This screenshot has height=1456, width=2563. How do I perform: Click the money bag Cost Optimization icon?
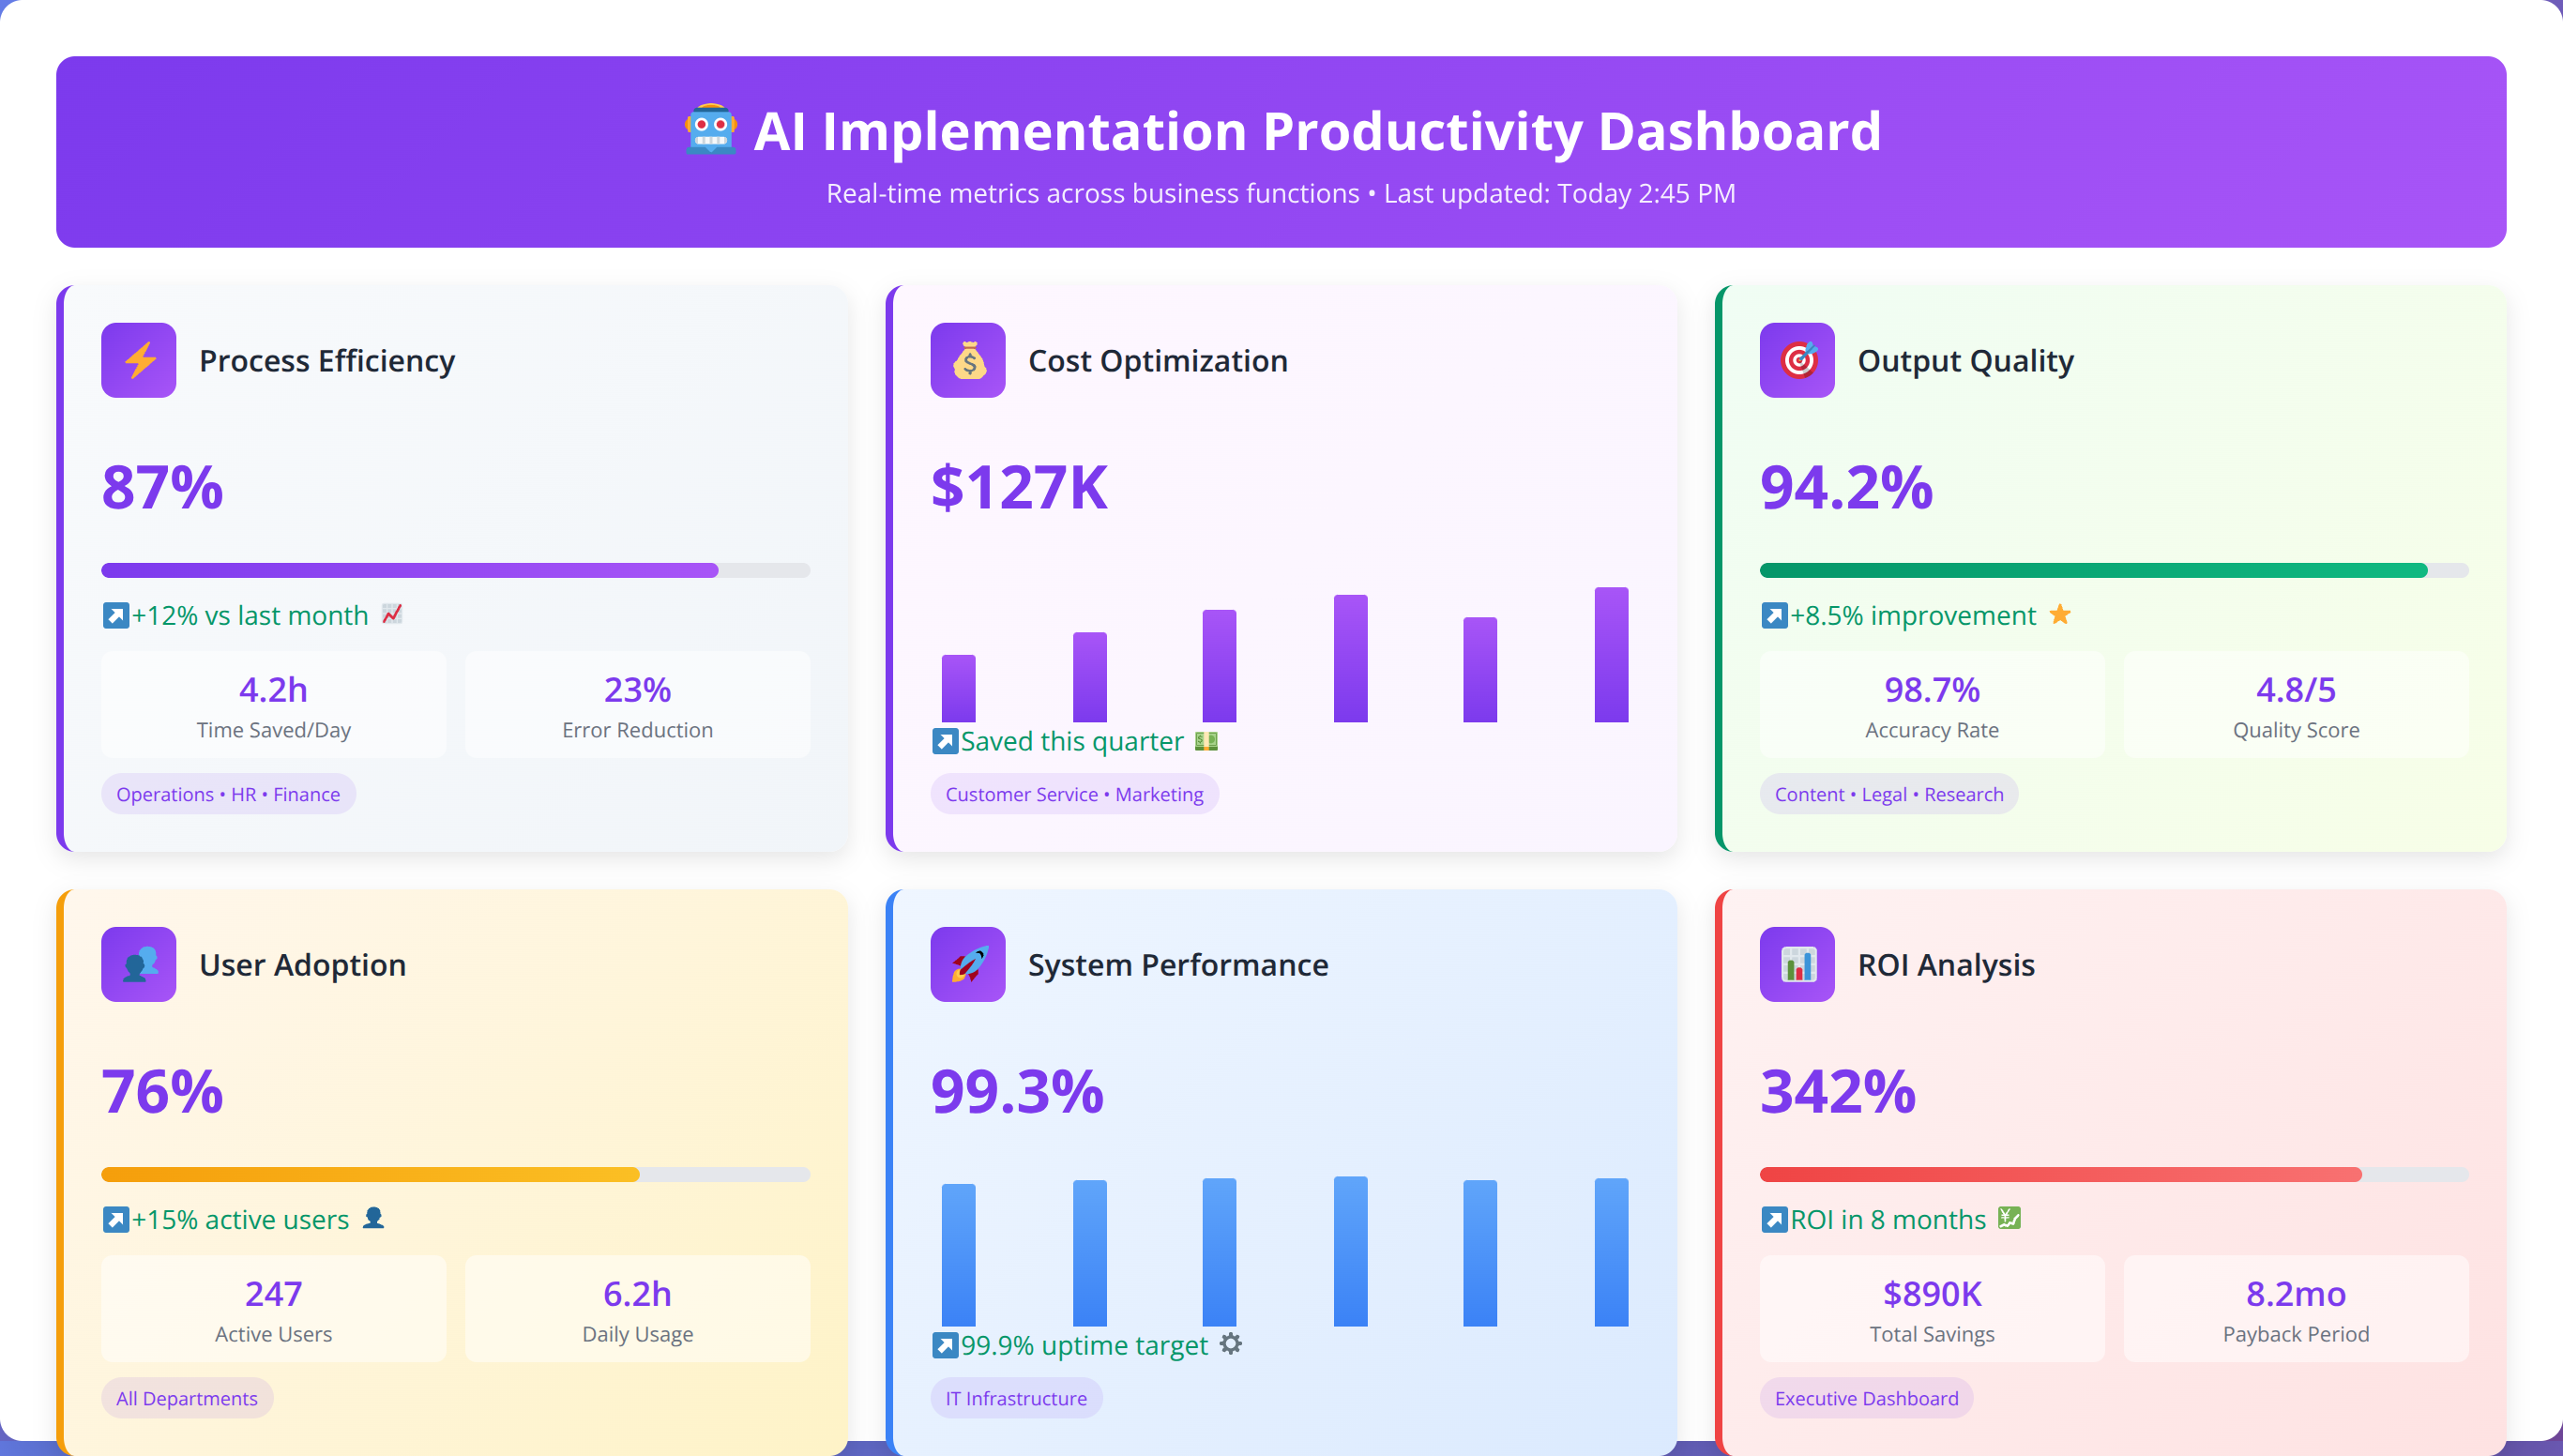[968, 360]
